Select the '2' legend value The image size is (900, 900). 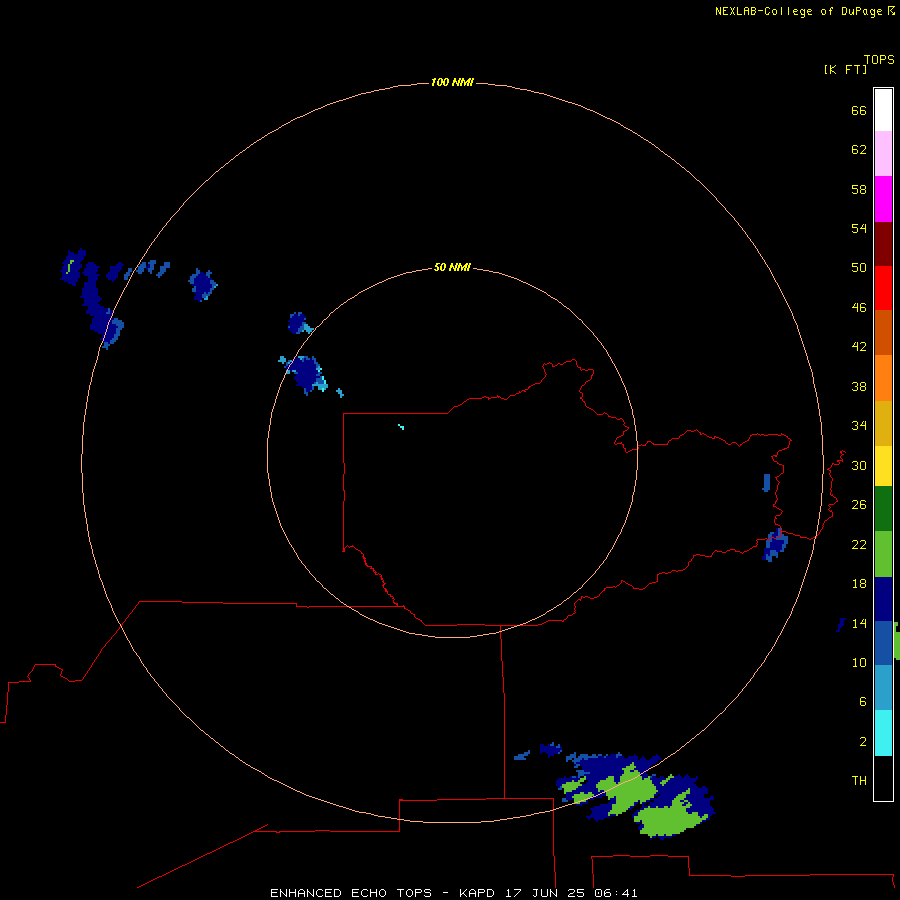click(x=863, y=742)
